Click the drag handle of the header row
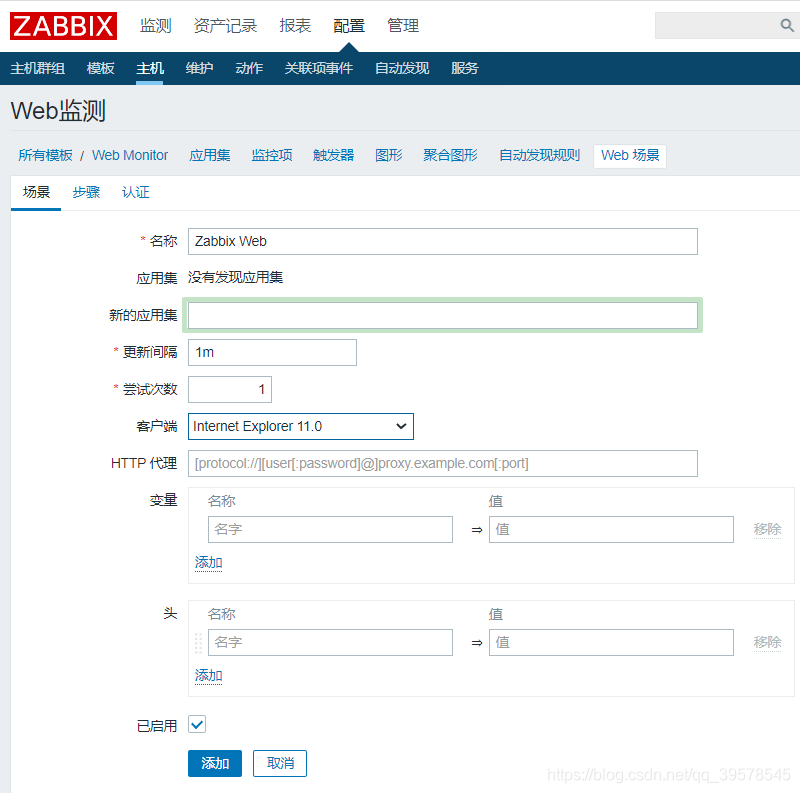The width and height of the screenshot is (800, 793). (x=198, y=642)
